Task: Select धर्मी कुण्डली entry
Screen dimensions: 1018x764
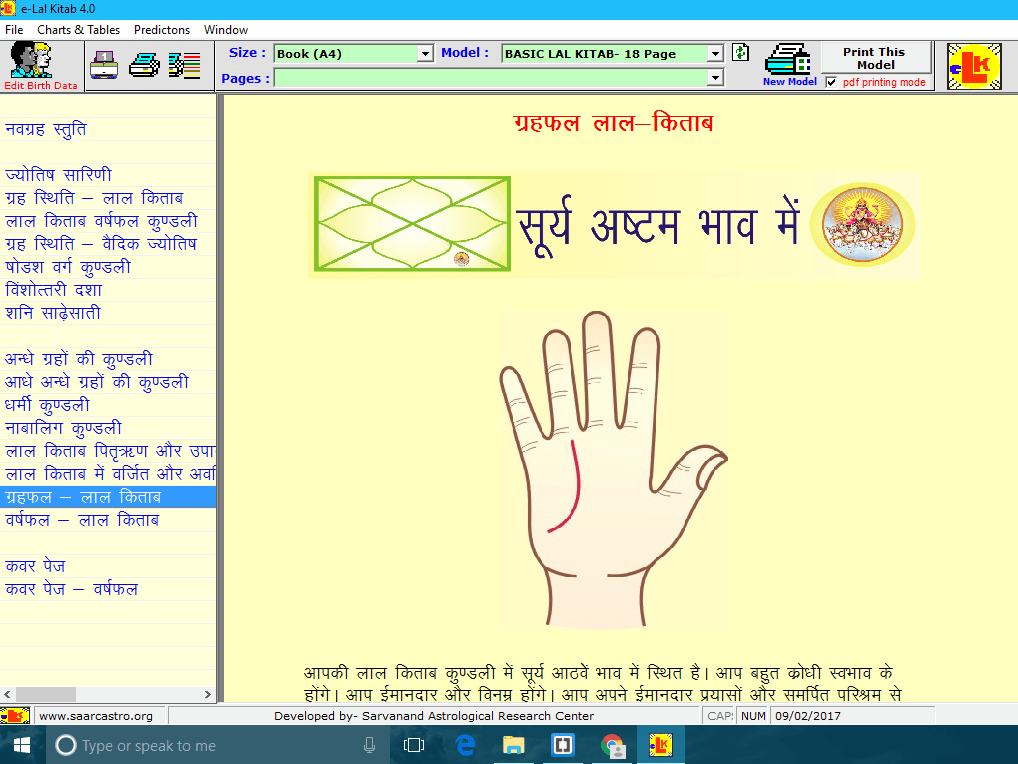Action: click(x=47, y=406)
